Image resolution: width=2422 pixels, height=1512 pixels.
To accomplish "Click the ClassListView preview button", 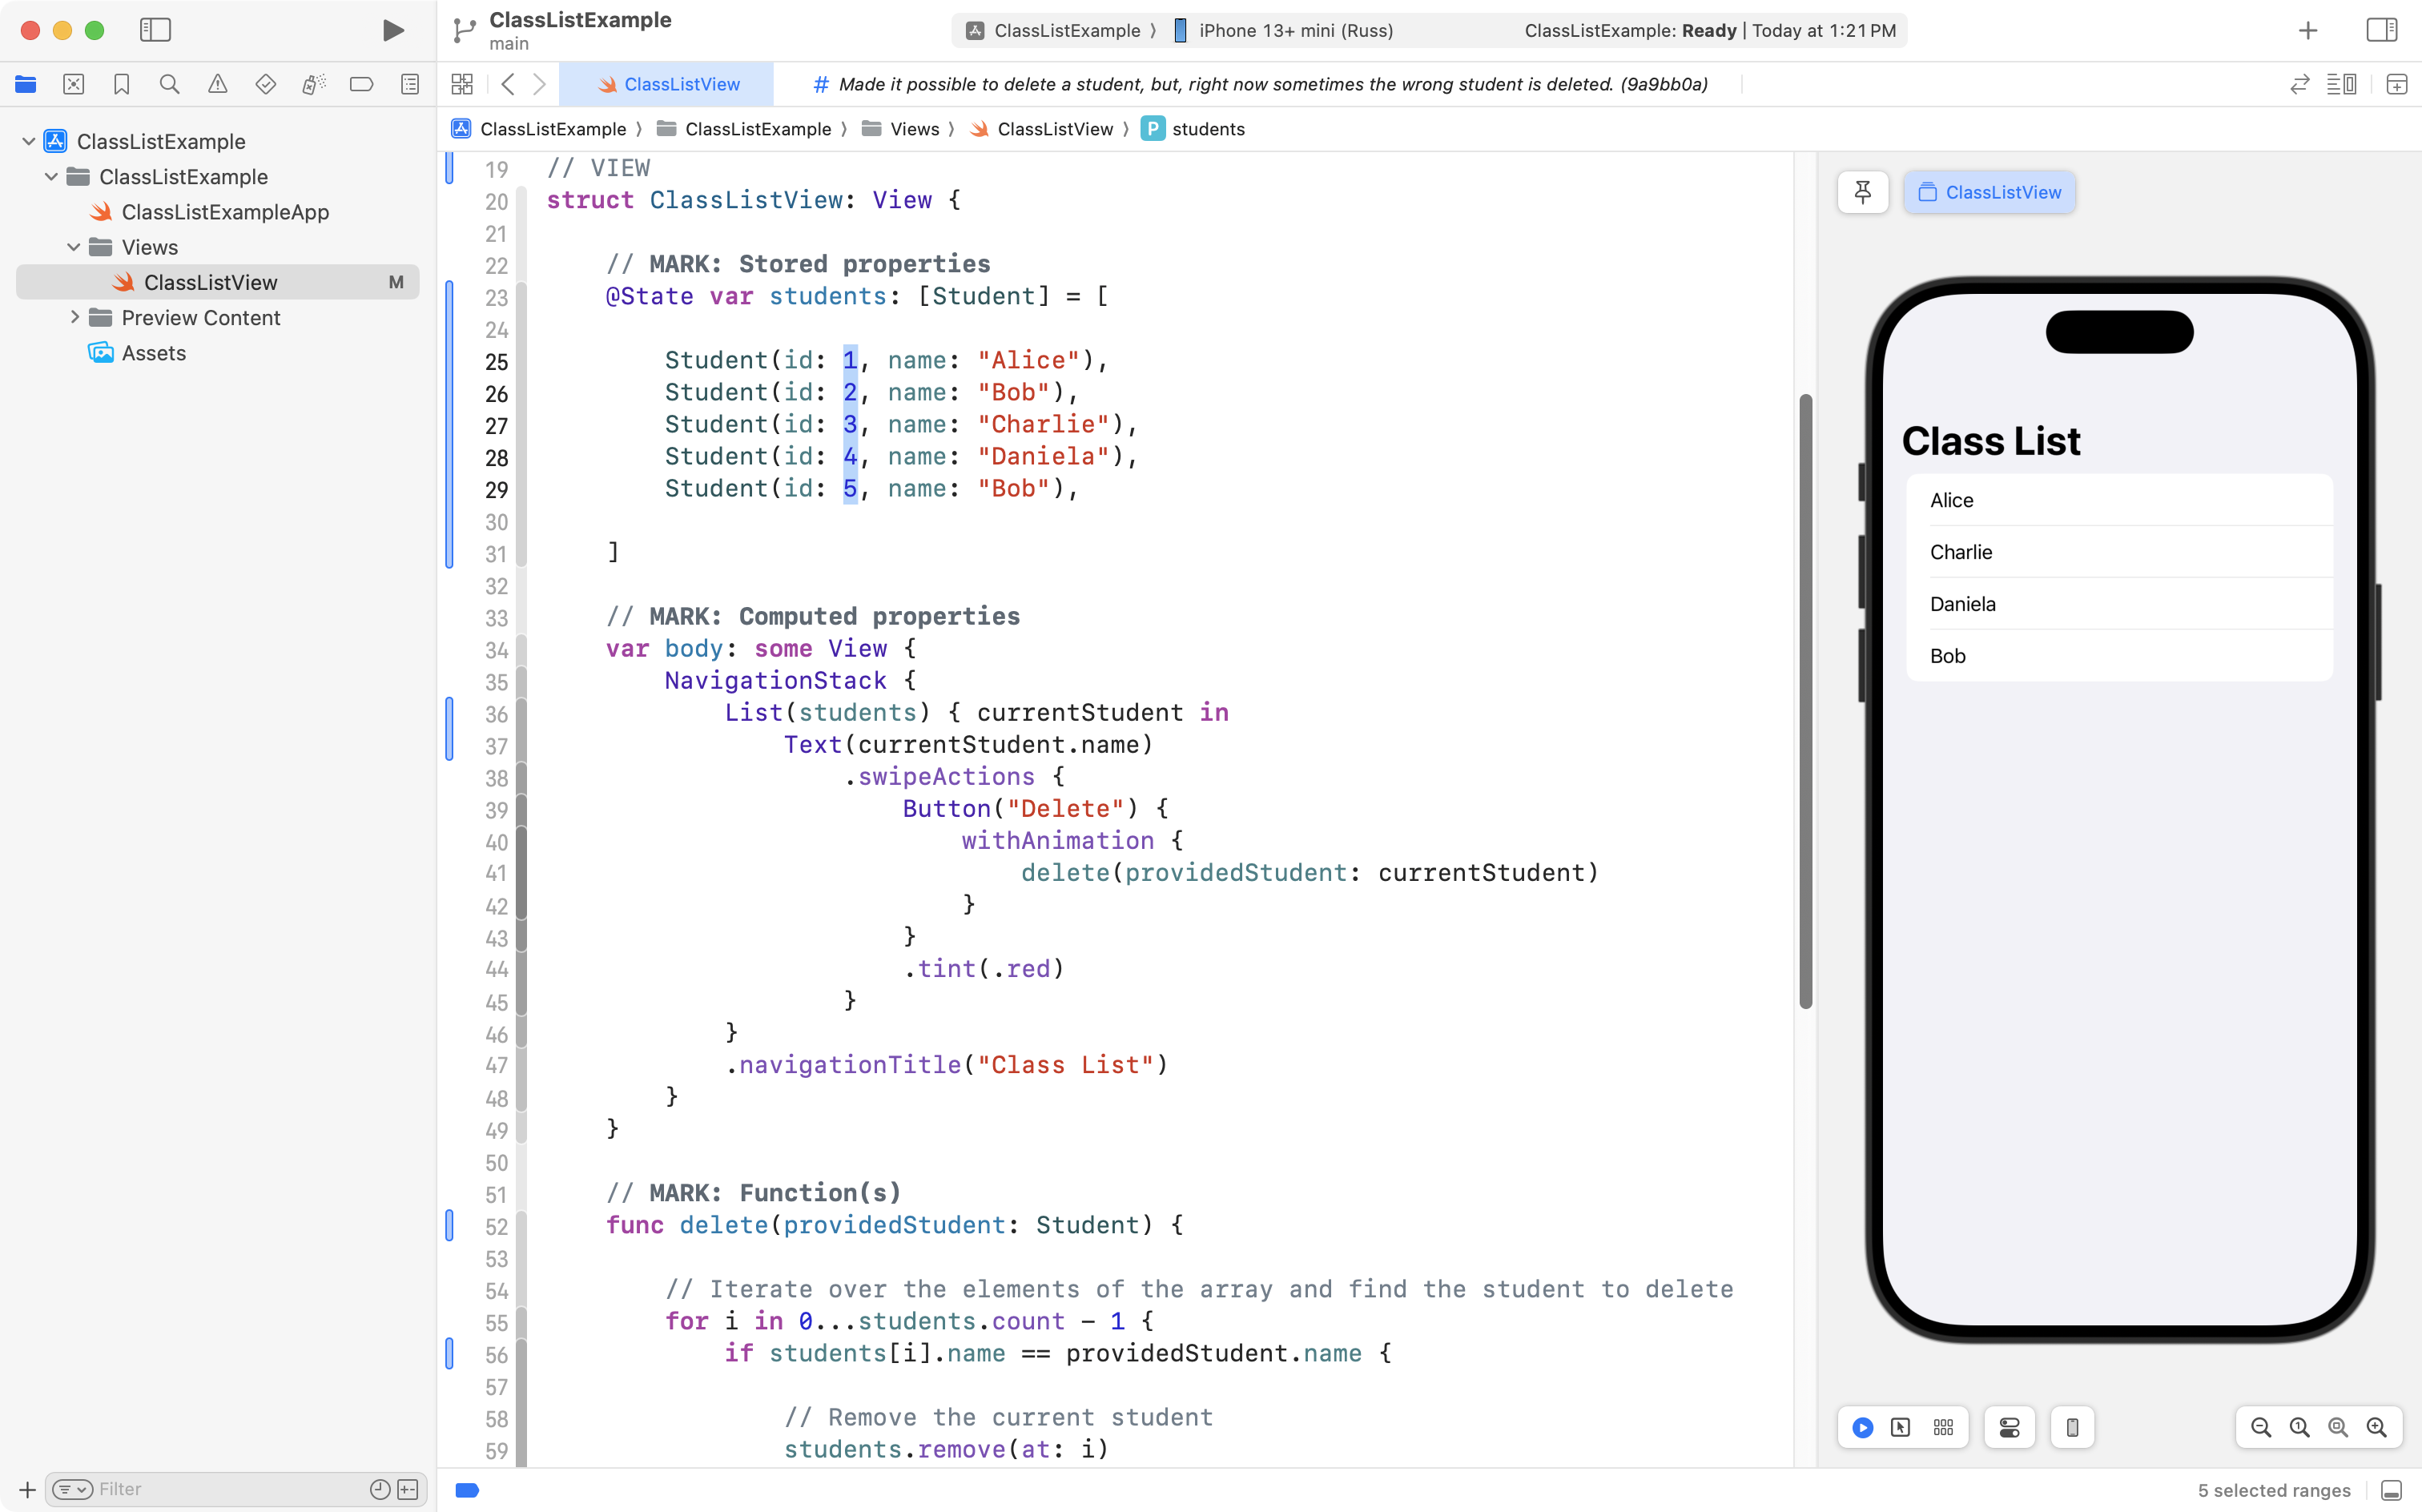I will [1990, 192].
